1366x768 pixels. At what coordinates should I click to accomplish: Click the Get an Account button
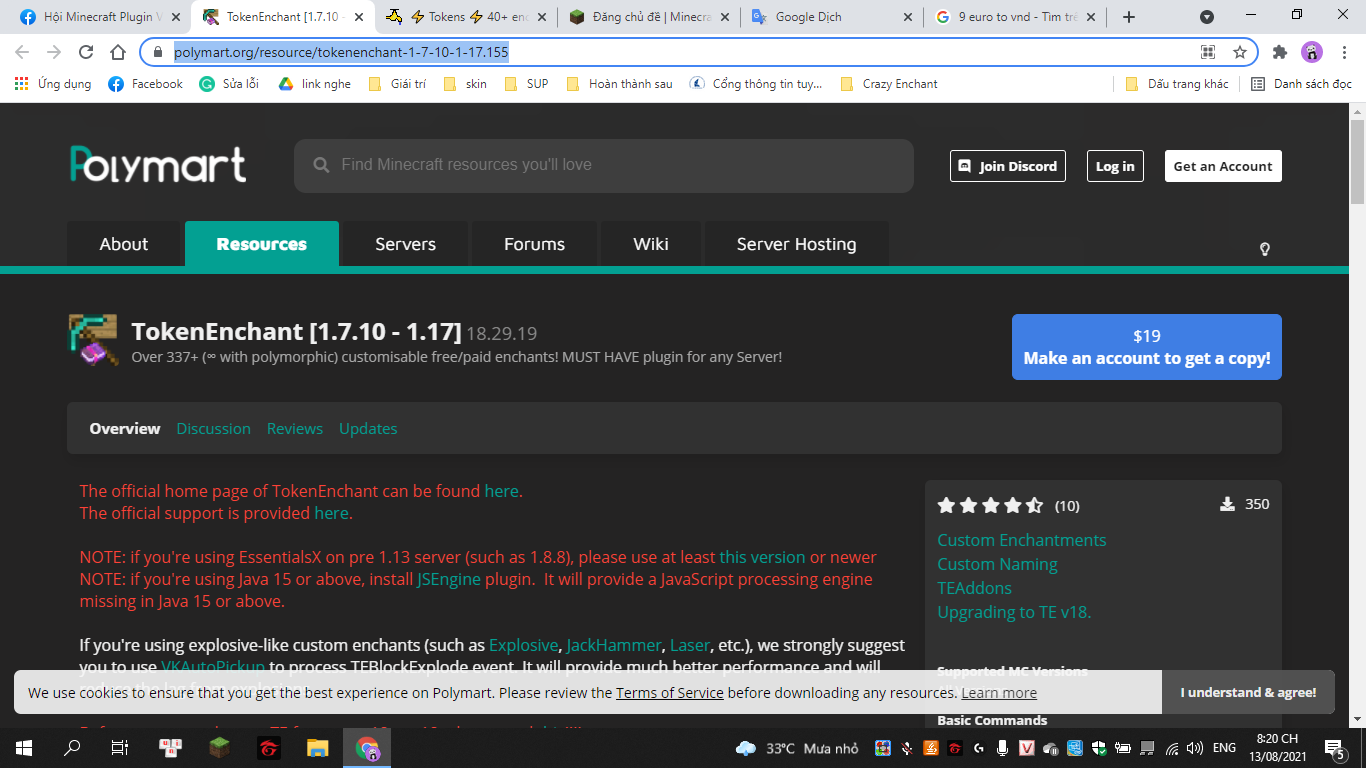pyautogui.click(x=1223, y=166)
